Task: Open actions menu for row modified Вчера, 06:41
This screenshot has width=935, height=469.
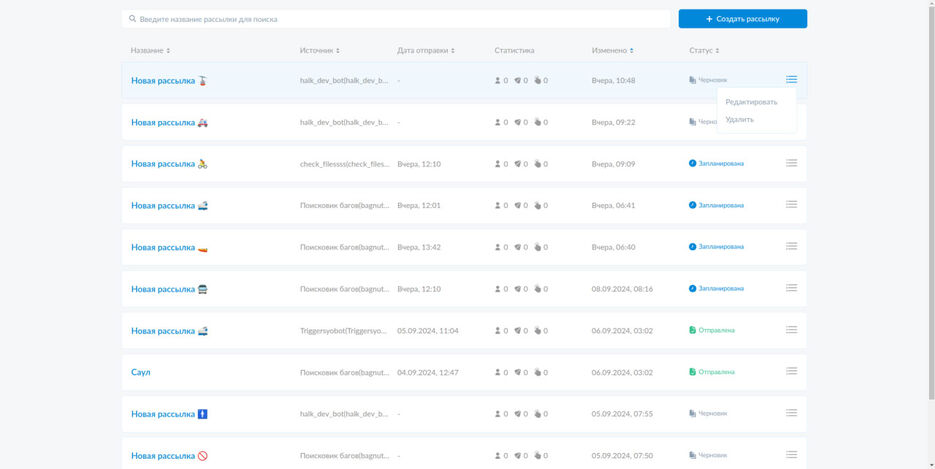Action: pos(791,204)
